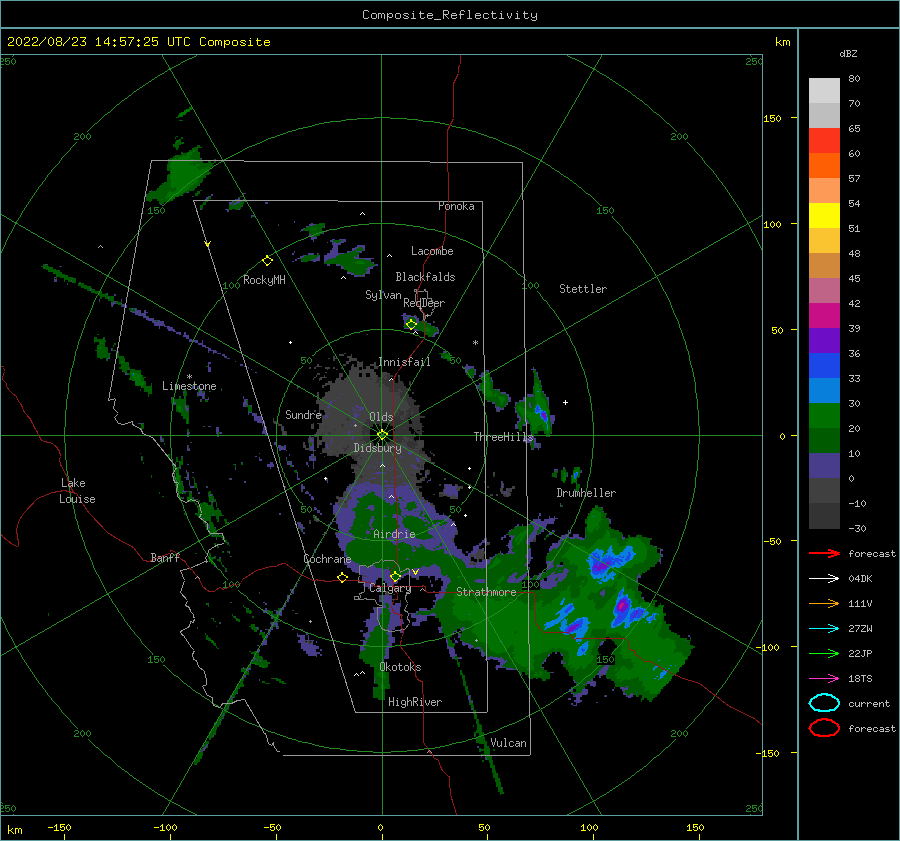900x841 pixels.
Task: Click the Didsbury city label
Action: 377,448
